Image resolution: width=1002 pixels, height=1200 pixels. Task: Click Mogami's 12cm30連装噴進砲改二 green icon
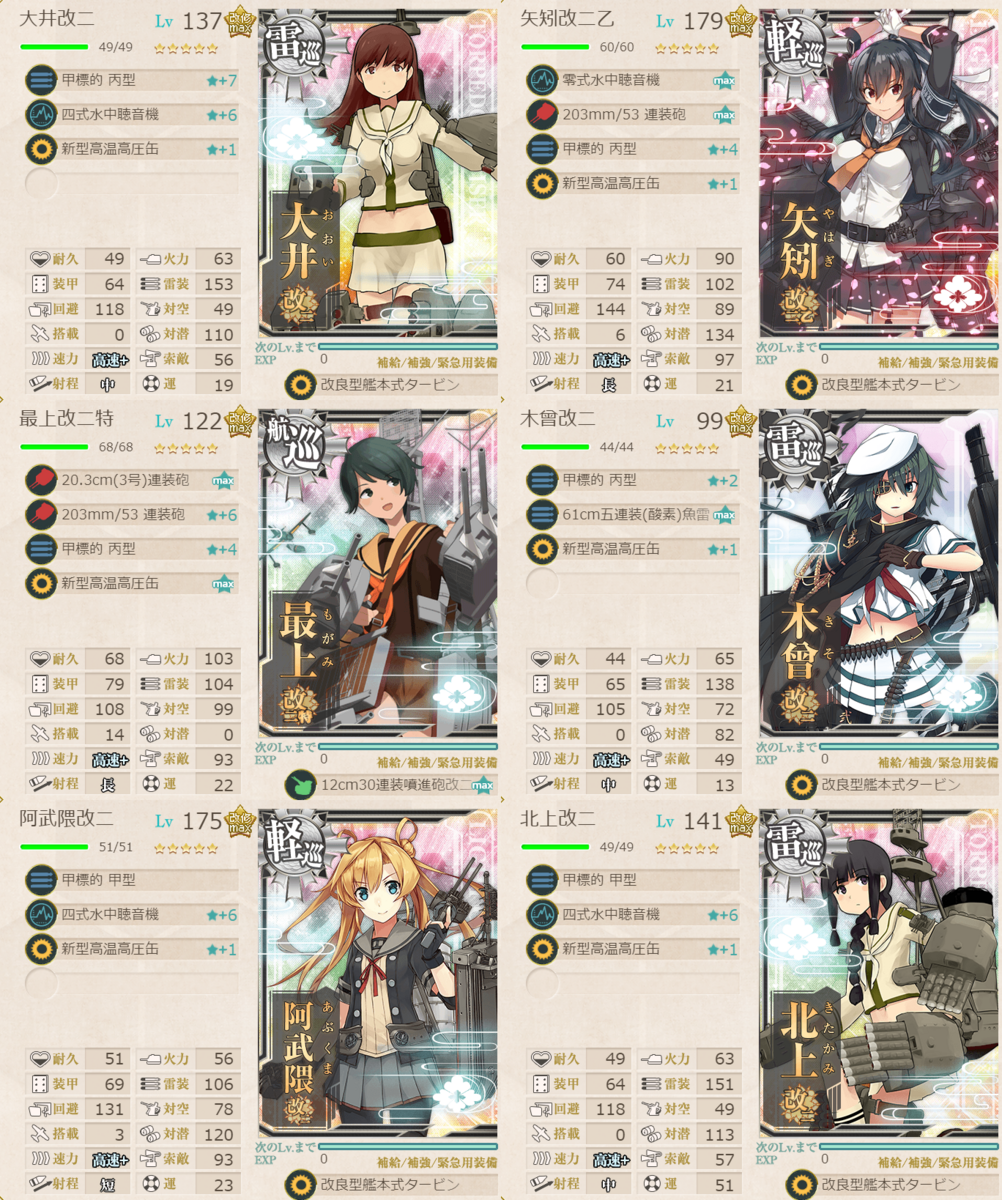click(x=299, y=784)
